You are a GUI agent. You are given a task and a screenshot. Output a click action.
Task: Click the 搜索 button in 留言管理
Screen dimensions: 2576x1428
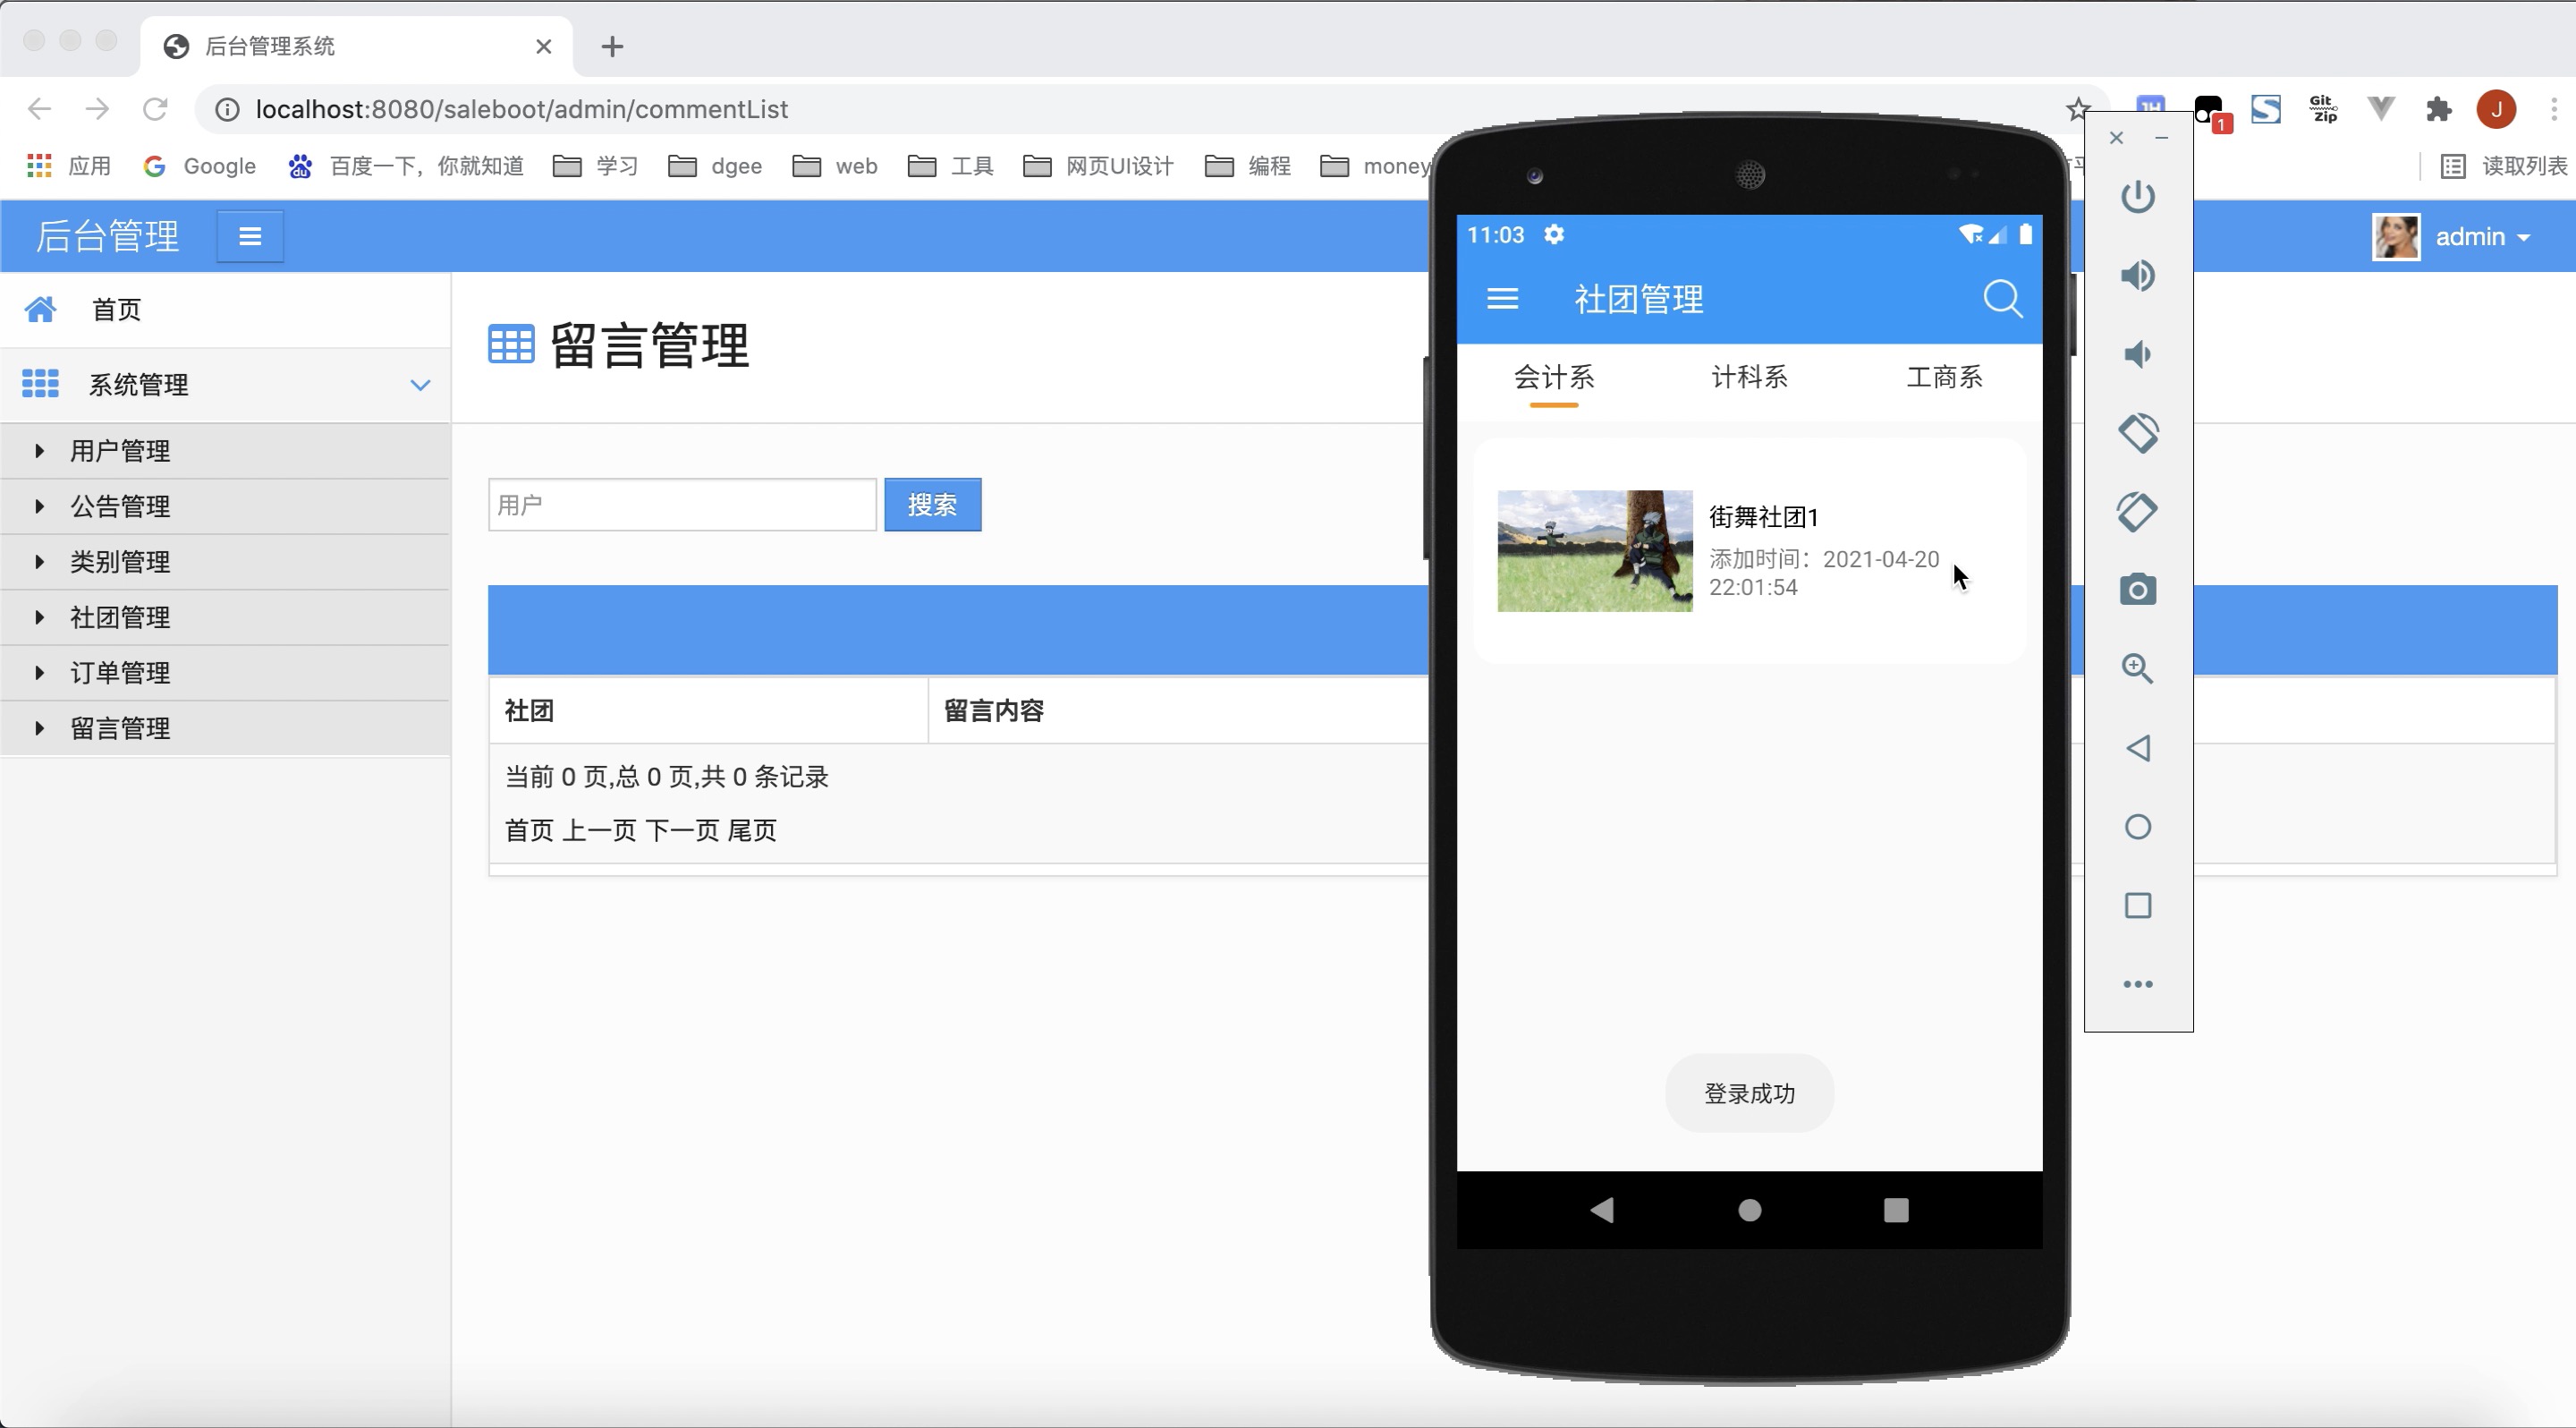coord(933,505)
